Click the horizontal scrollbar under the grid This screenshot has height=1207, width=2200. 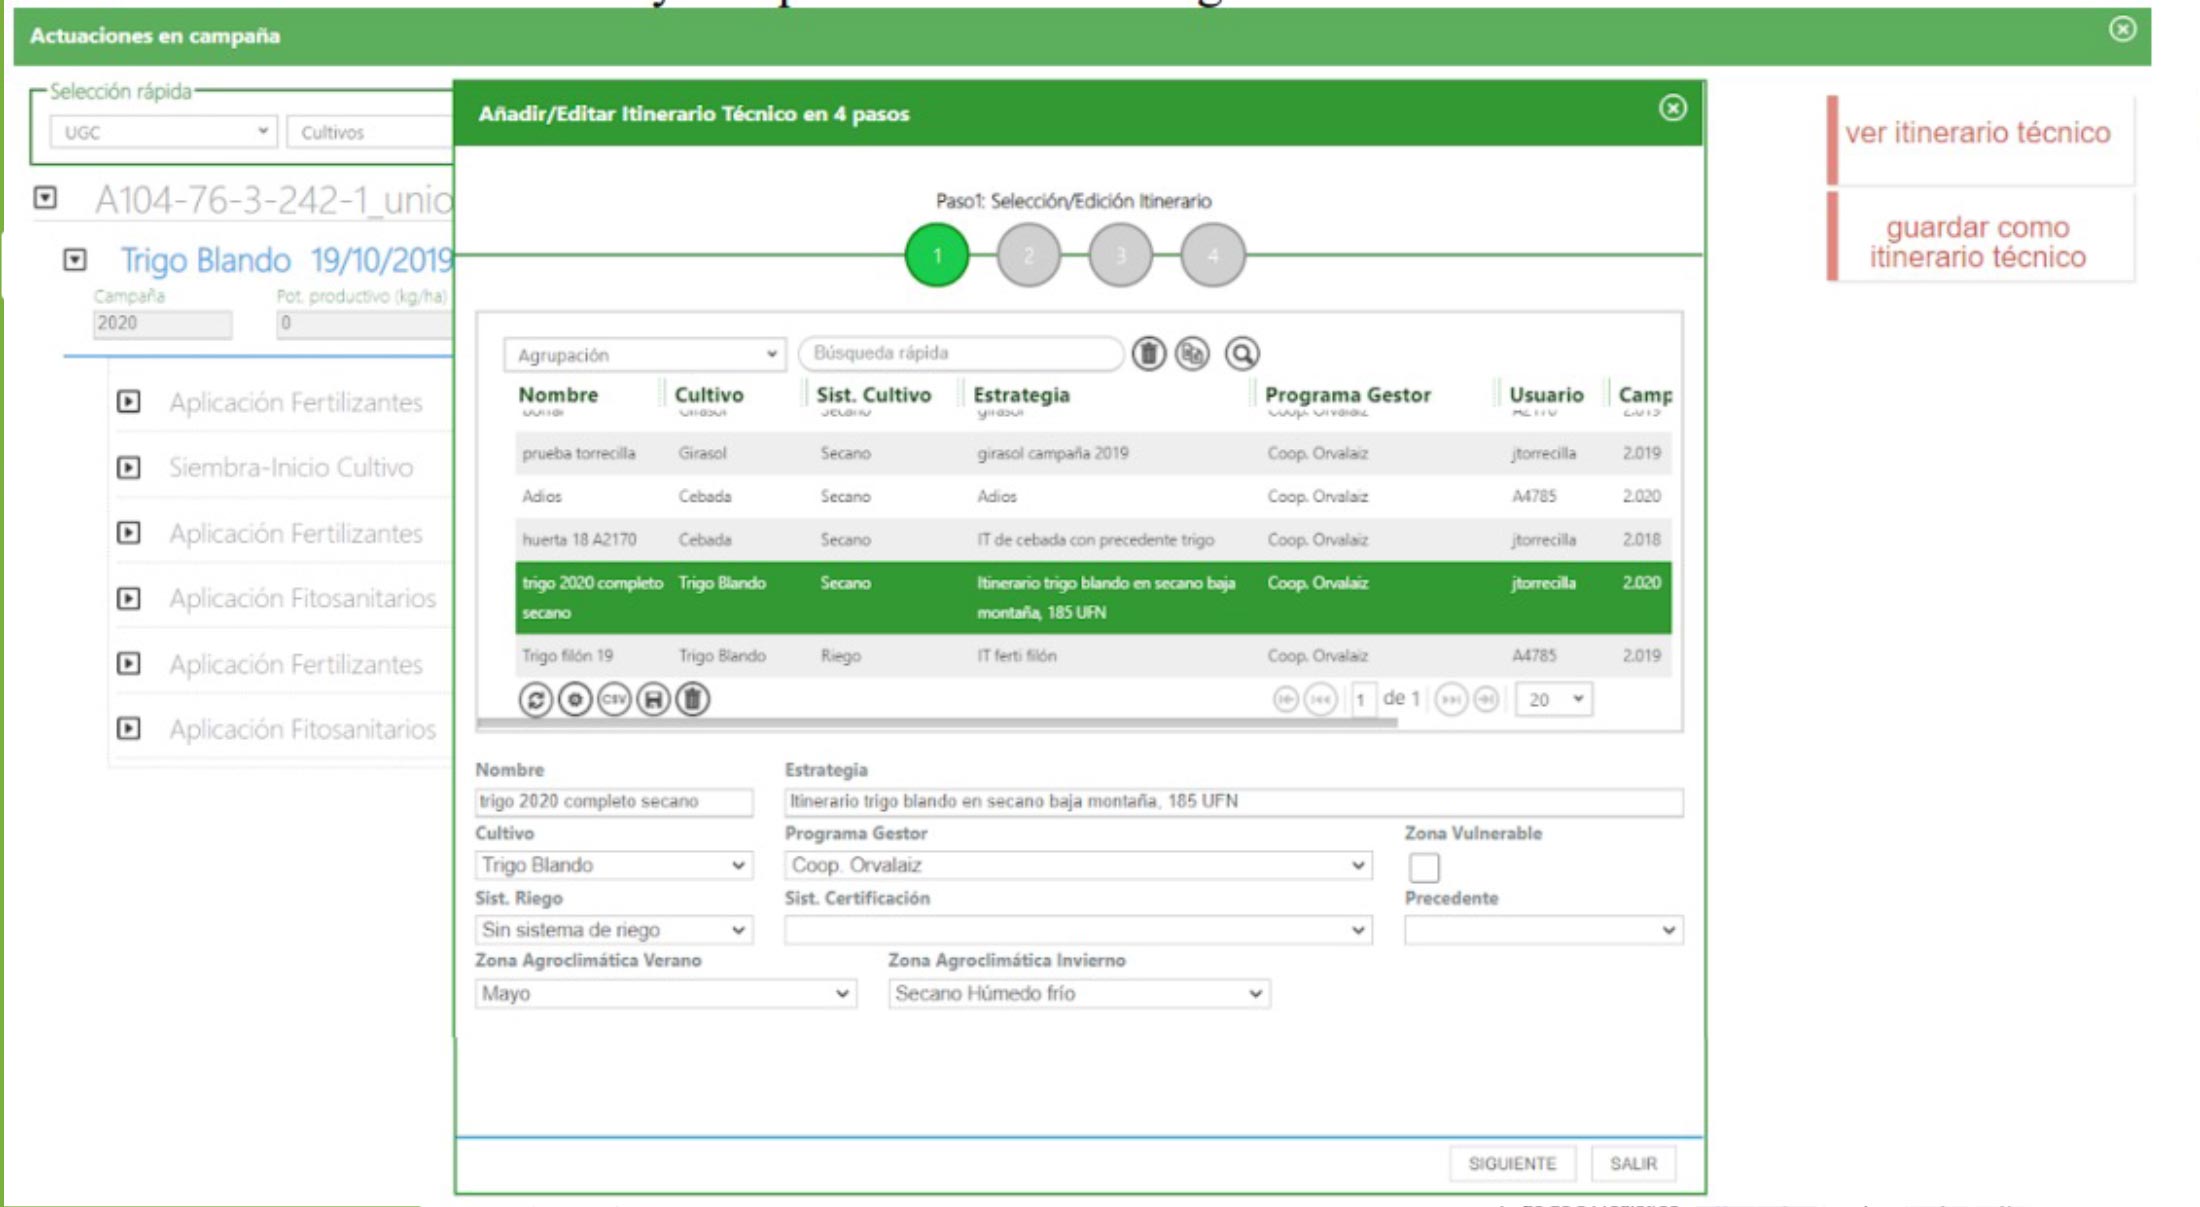(x=937, y=722)
